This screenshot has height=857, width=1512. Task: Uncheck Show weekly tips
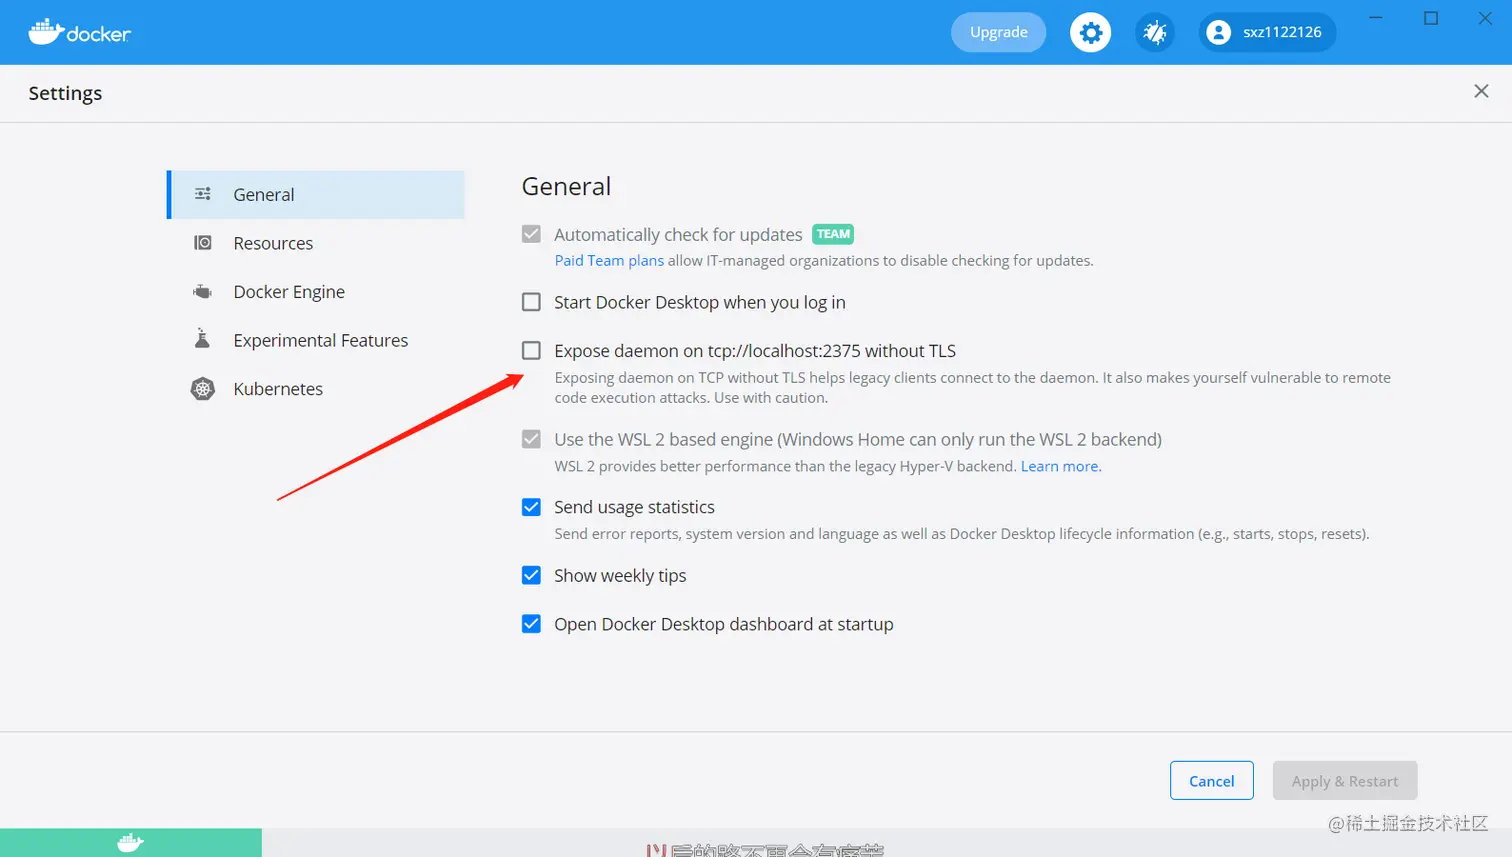point(531,575)
